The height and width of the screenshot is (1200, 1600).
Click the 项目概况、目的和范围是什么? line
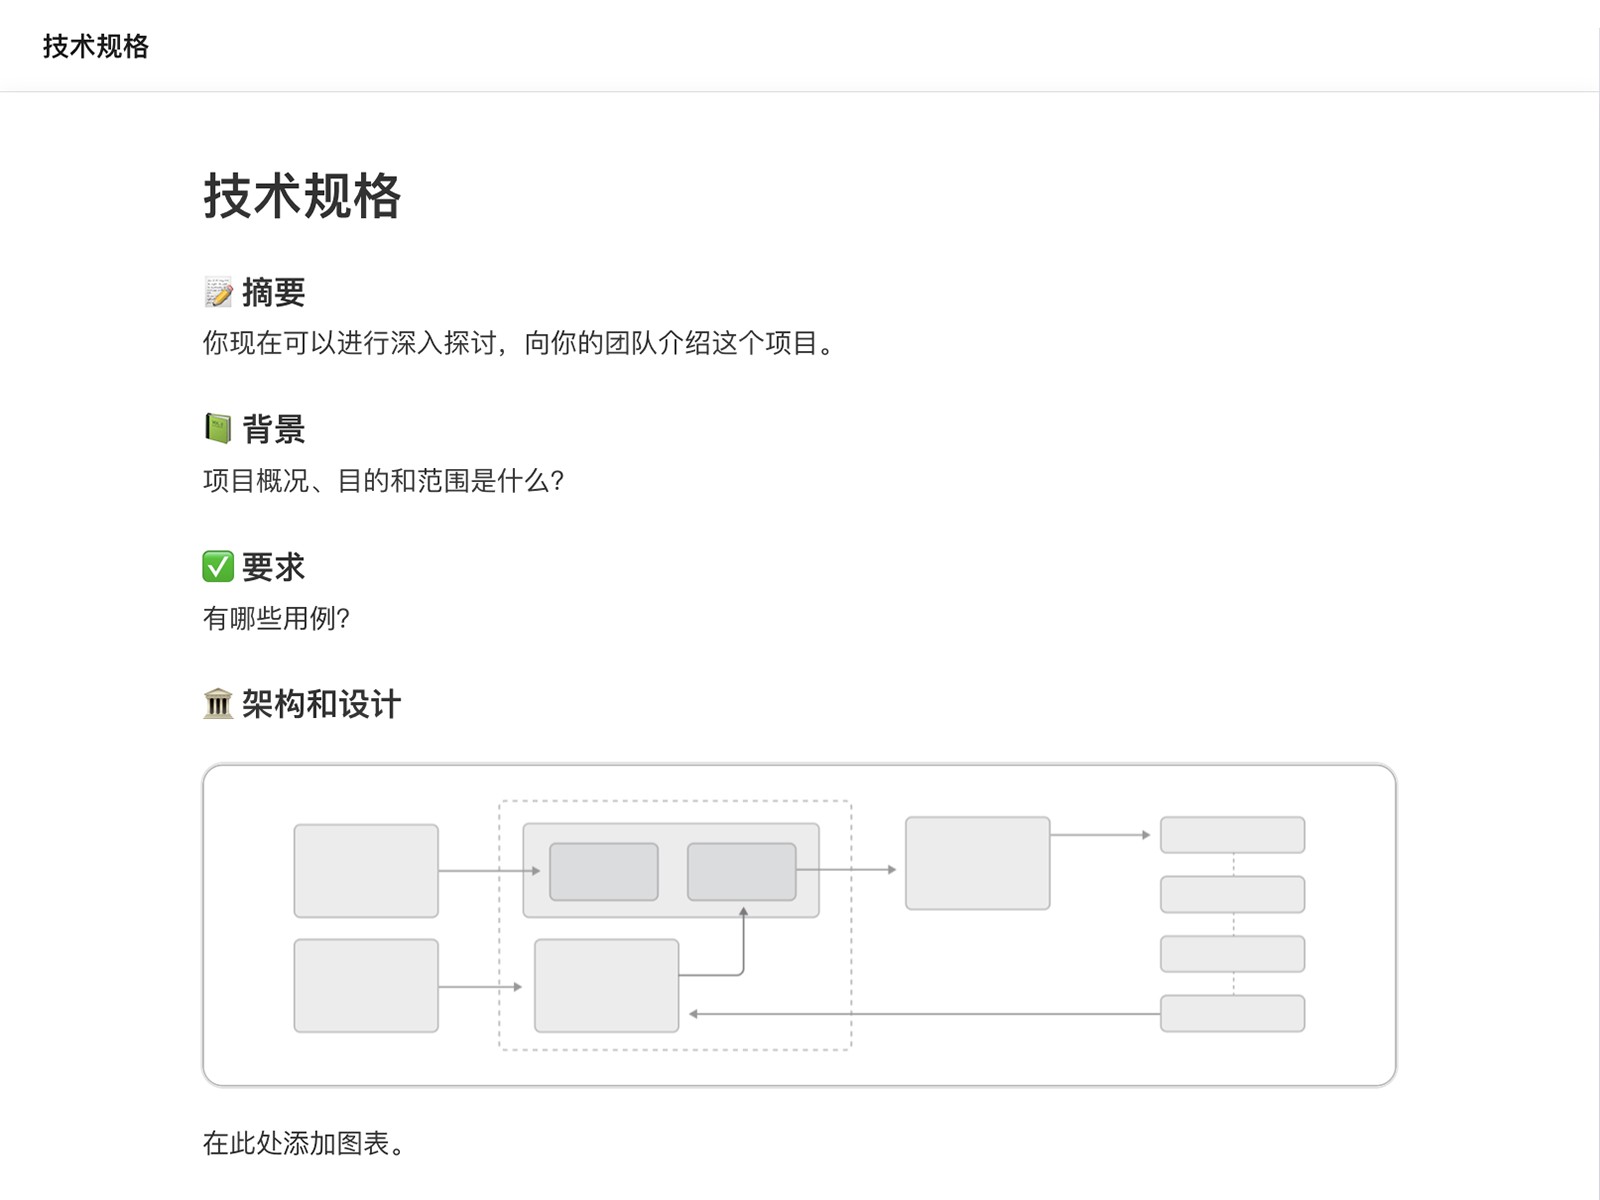pyautogui.click(x=383, y=481)
